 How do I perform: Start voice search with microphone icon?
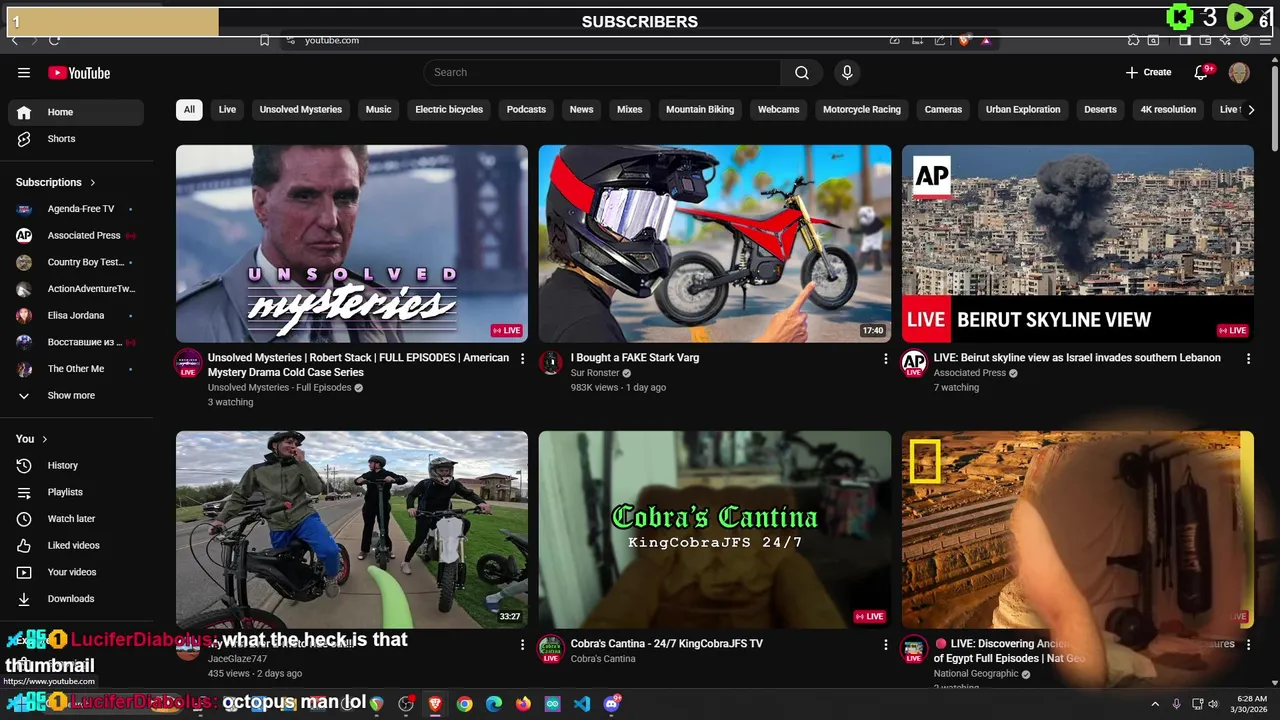coord(847,72)
